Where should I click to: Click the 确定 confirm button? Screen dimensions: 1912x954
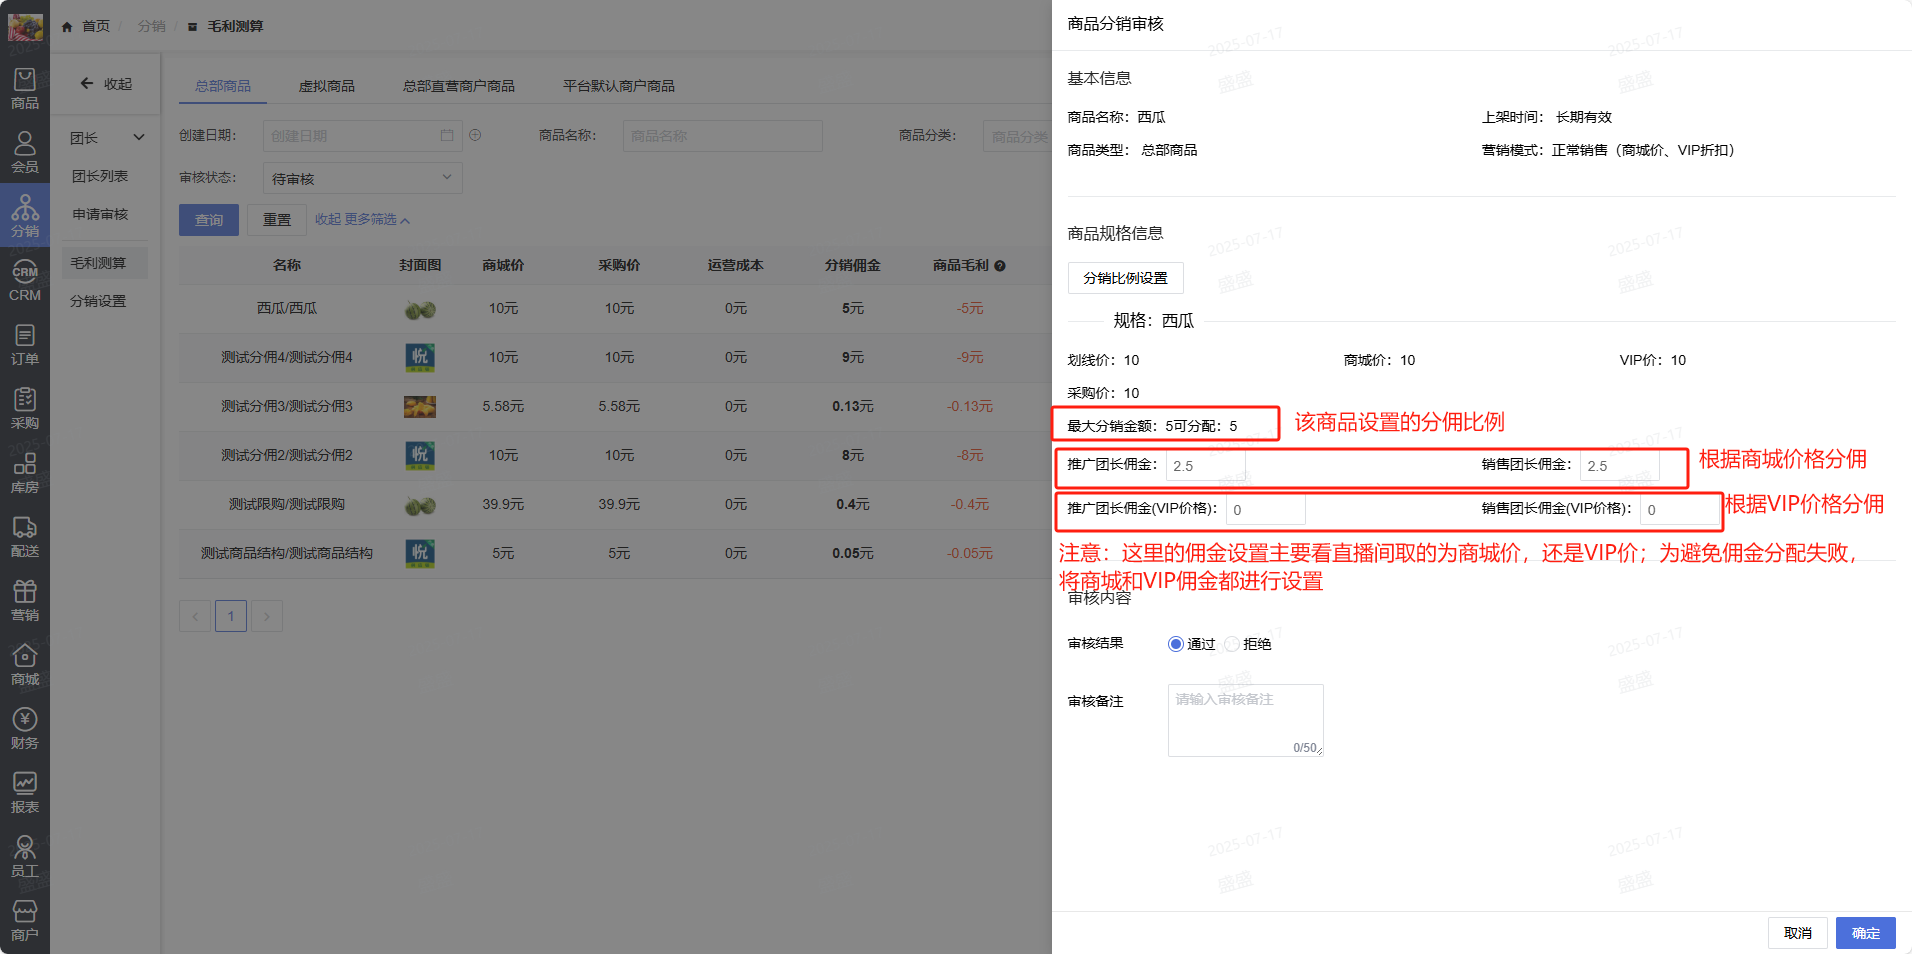(1865, 933)
